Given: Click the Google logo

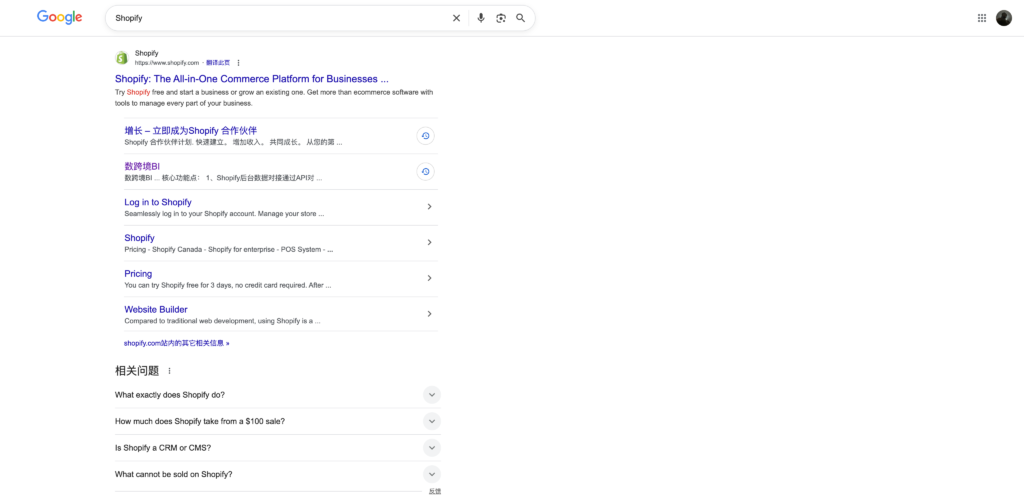Looking at the screenshot, I should [x=59, y=17].
